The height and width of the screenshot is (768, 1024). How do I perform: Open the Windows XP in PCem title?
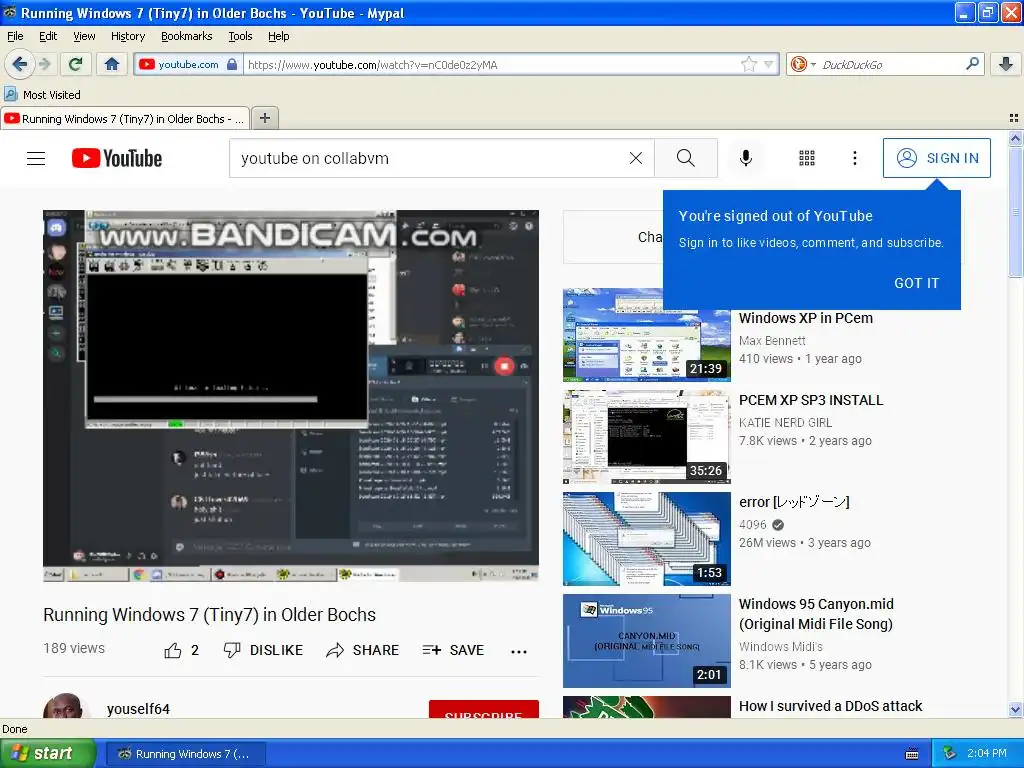point(805,318)
